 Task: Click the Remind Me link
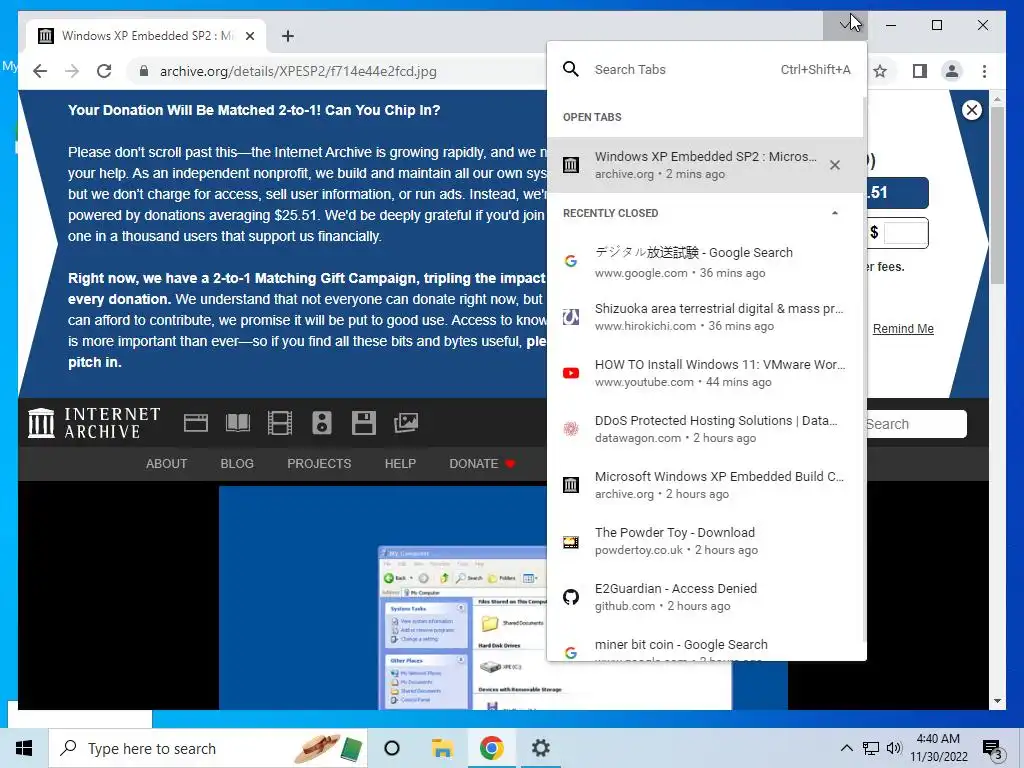(x=903, y=328)
